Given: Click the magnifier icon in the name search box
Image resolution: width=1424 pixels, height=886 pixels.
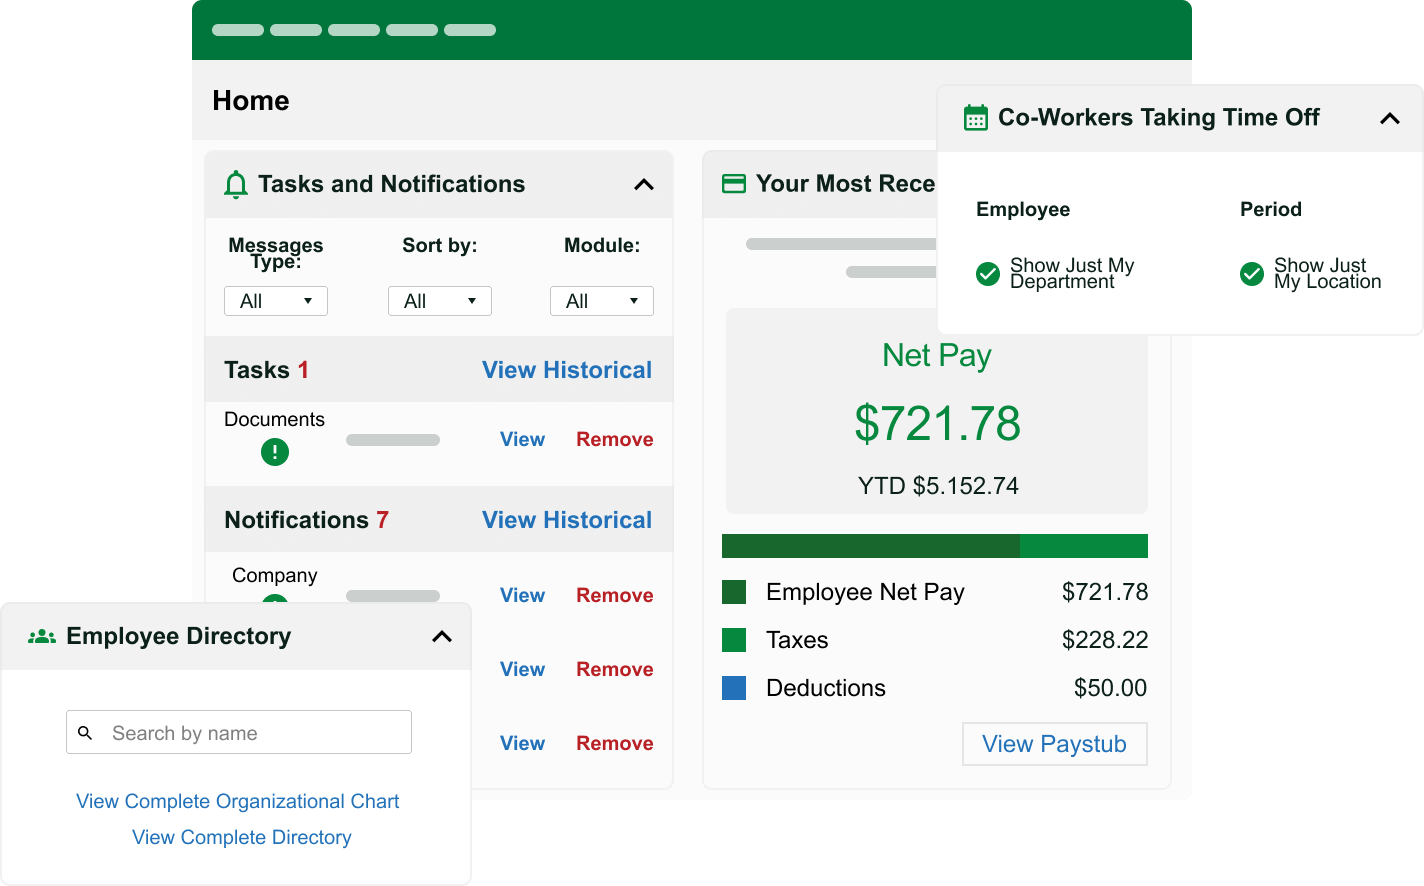Looking at the screenshot, I should point(86,732).
